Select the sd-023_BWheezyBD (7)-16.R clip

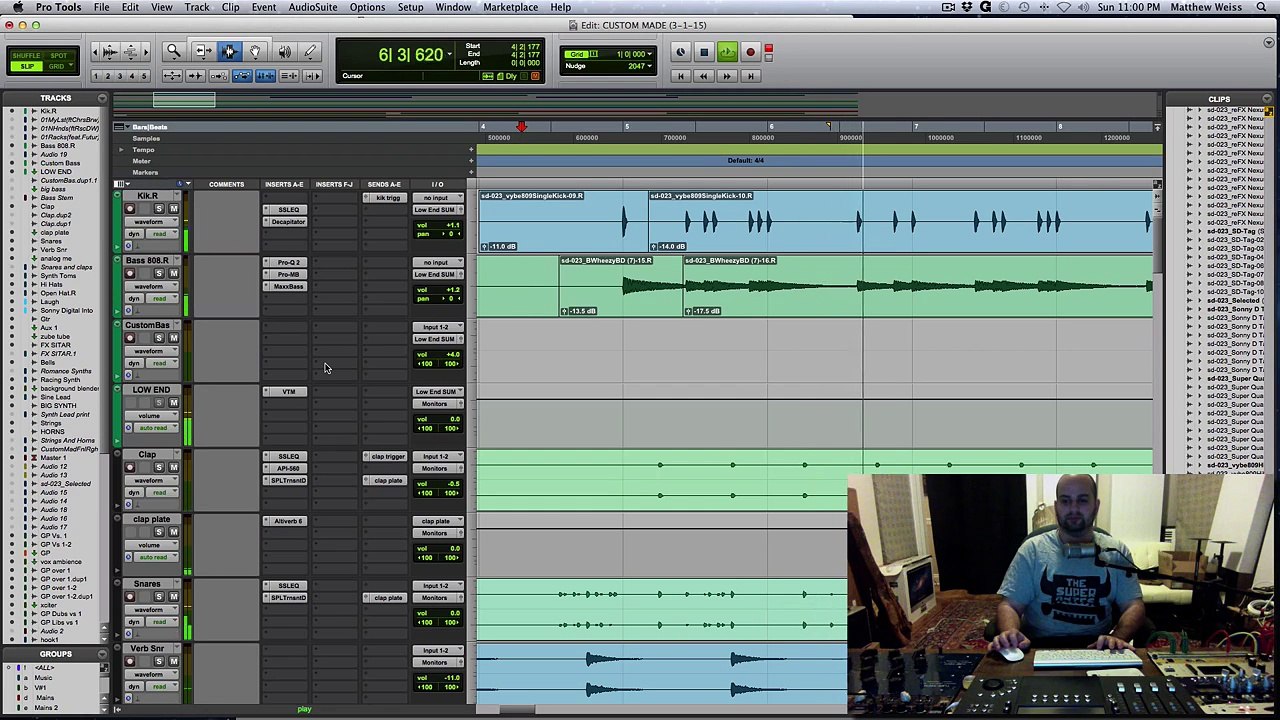918,287
